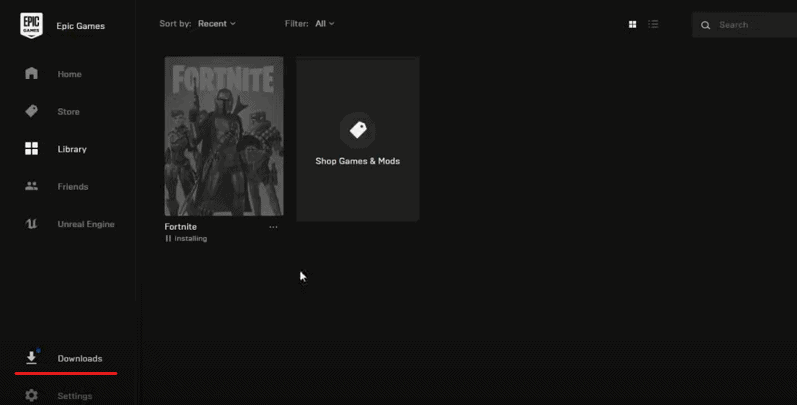
Task: Open the Store menu item
Action: (69, 112)
